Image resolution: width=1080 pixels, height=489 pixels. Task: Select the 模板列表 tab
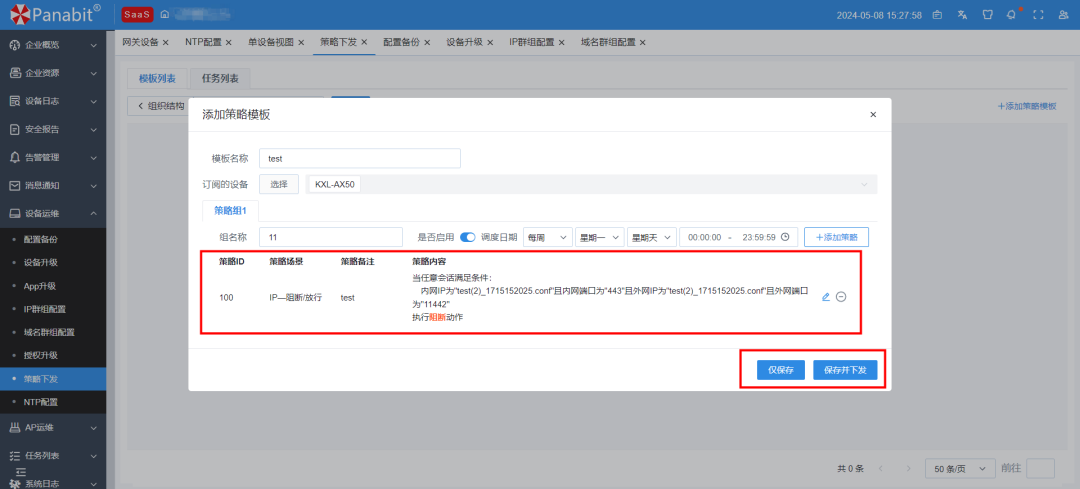[x=157, y=79]
